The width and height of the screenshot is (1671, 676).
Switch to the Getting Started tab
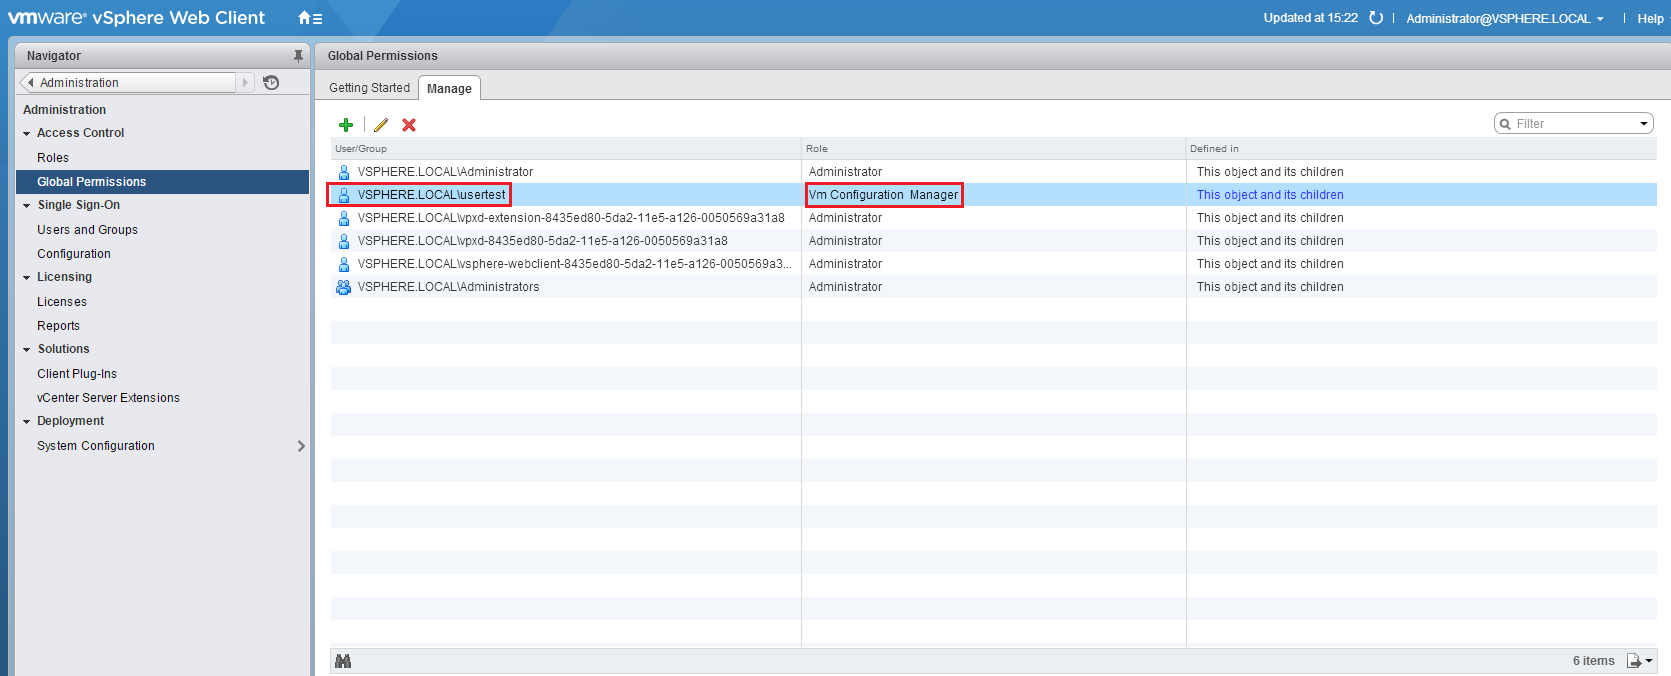(x=369, y=88)
